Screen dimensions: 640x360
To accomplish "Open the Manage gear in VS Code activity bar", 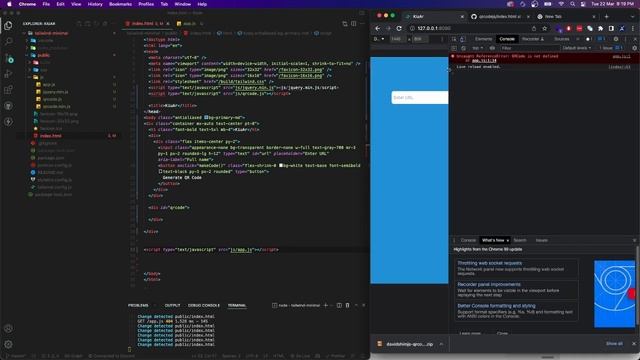I will point(8,344).
